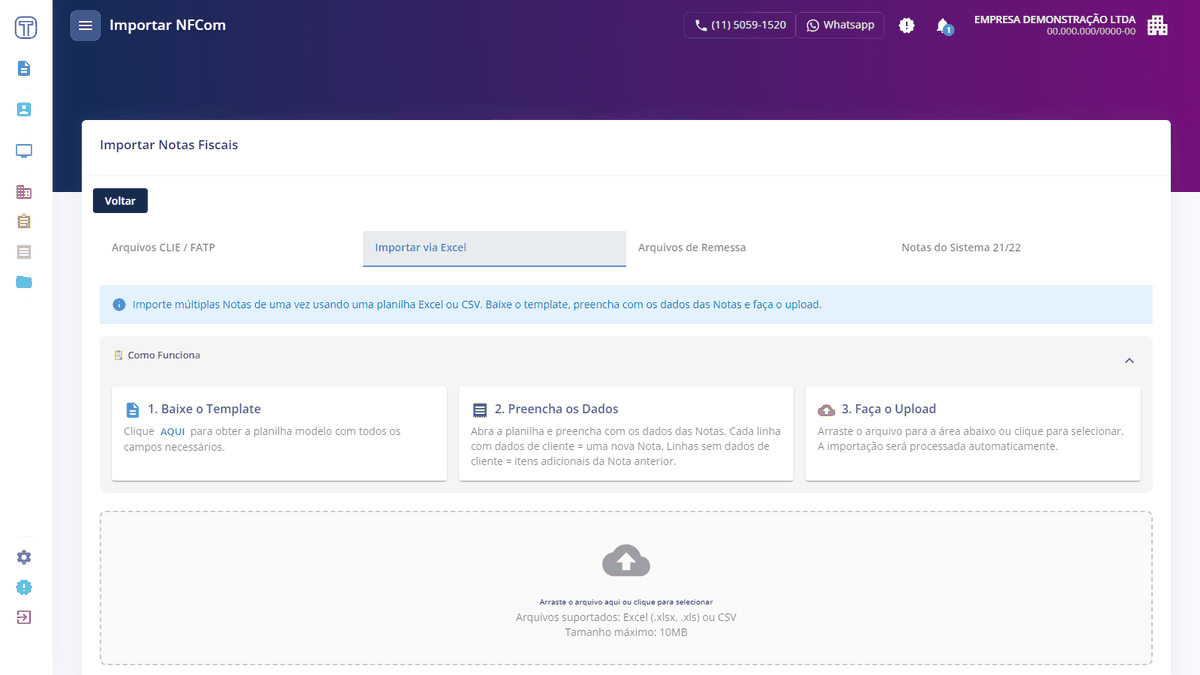
Task: Open the contact card sidebar icon
Action: tap(24, 110)
